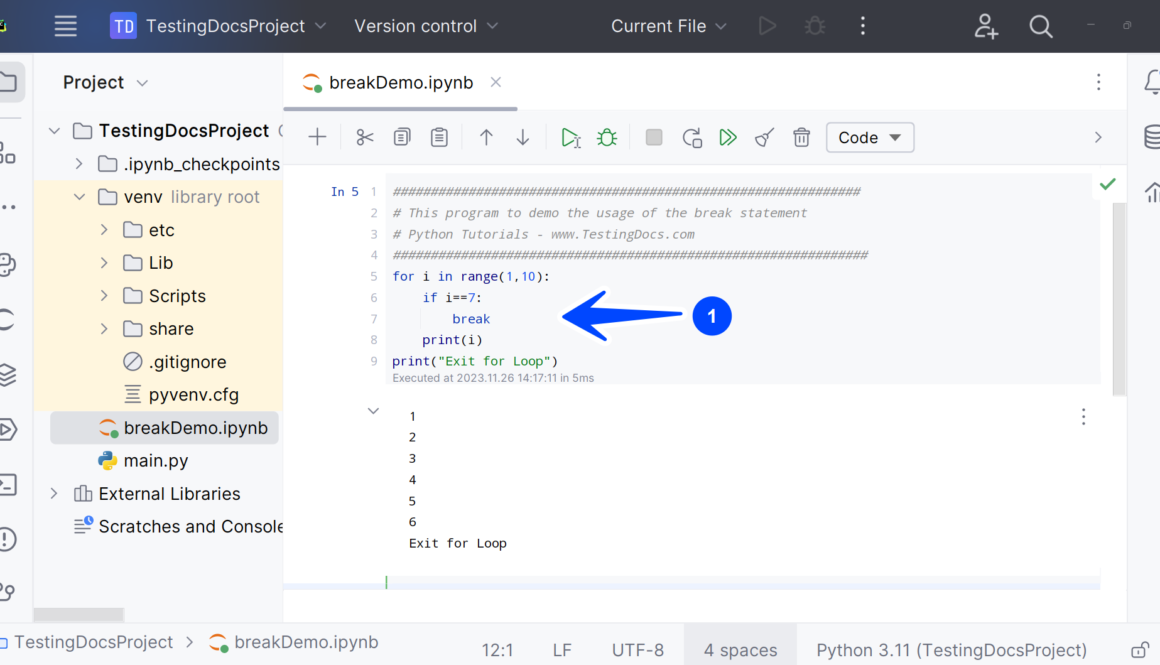Screen dimensions: 1160x665
Task: Move cell down with the down arrow
Action: click(x=523, y=138)
